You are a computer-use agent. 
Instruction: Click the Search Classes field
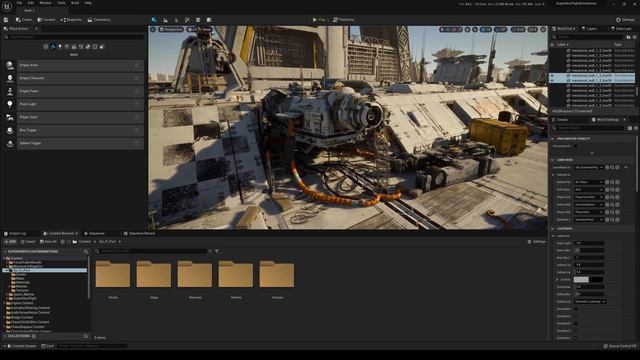74,37
